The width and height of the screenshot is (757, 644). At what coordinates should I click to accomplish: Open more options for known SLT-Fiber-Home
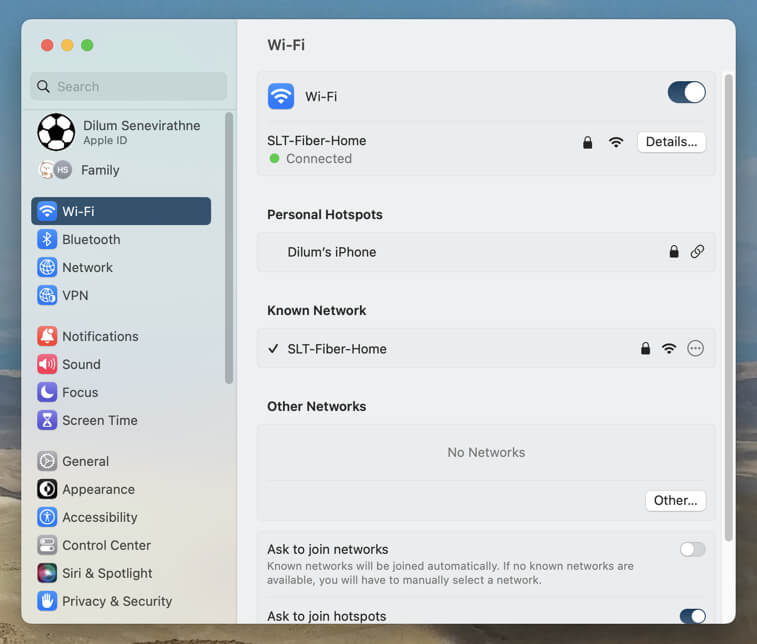pyautogui.click(x=695, y=349)
